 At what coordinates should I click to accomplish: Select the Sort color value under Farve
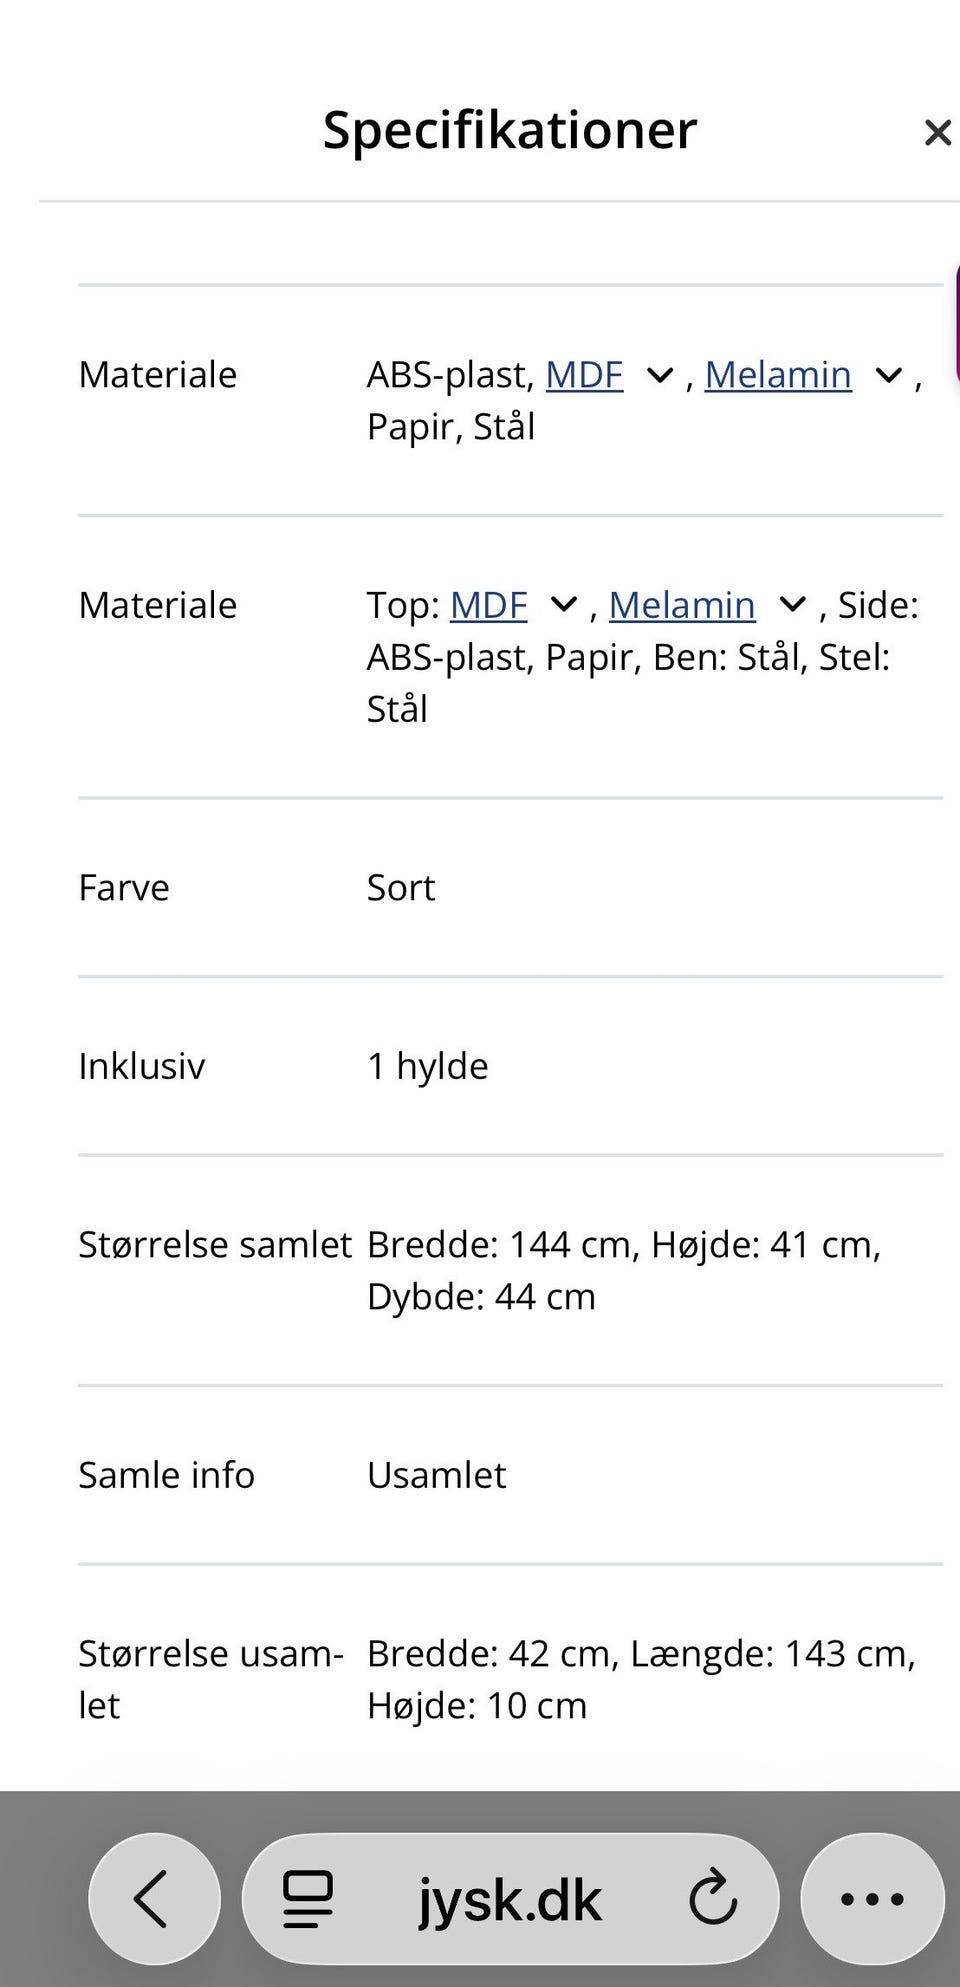pyautogui.click(x=401, y=887)
